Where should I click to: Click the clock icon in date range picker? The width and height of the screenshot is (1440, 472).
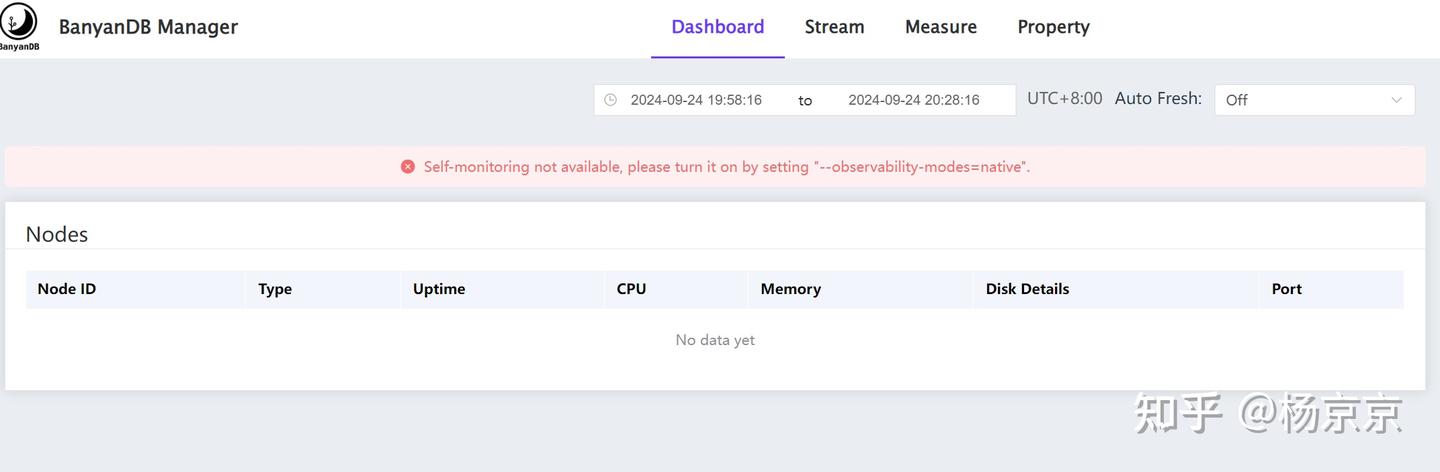[610, 100]
